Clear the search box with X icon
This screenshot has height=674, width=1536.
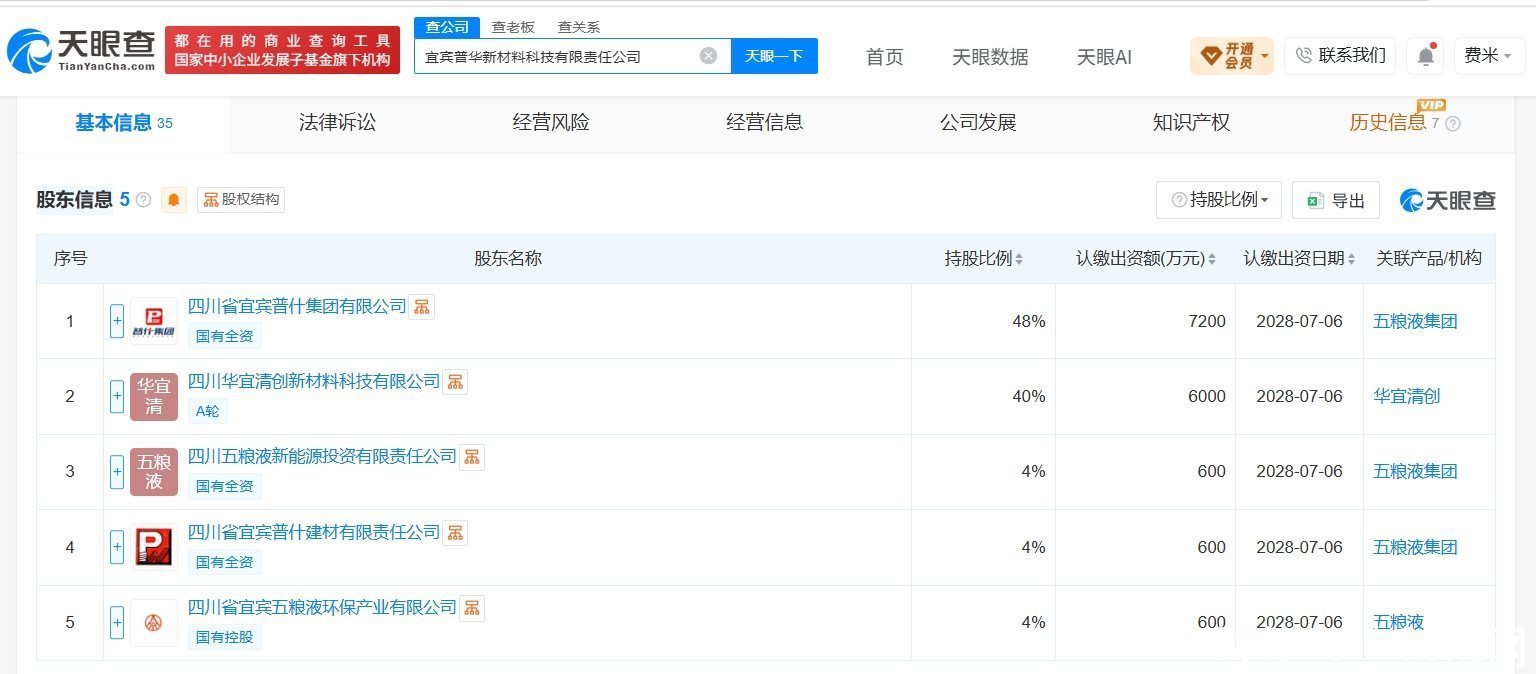pyautogui.click(x=708, y=56)
